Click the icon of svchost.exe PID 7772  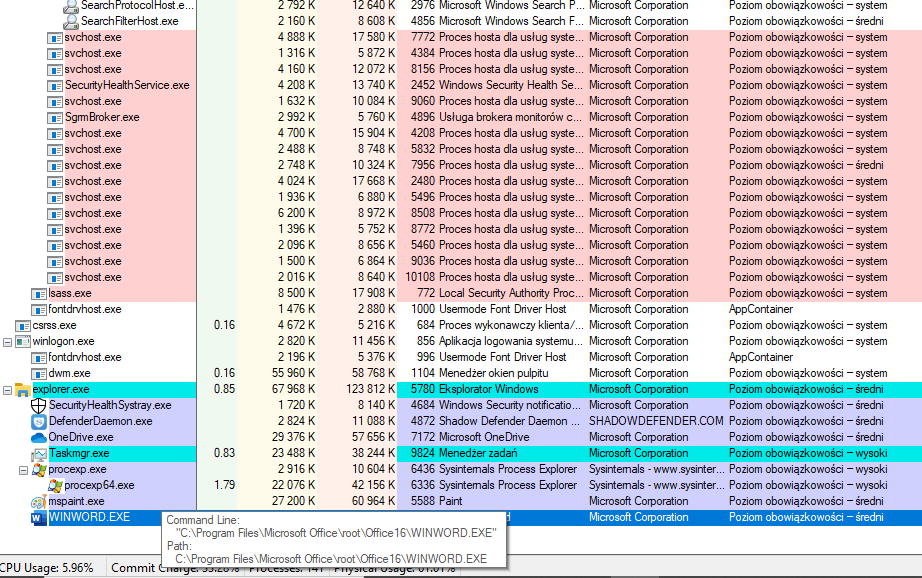(x=55, y=38)
